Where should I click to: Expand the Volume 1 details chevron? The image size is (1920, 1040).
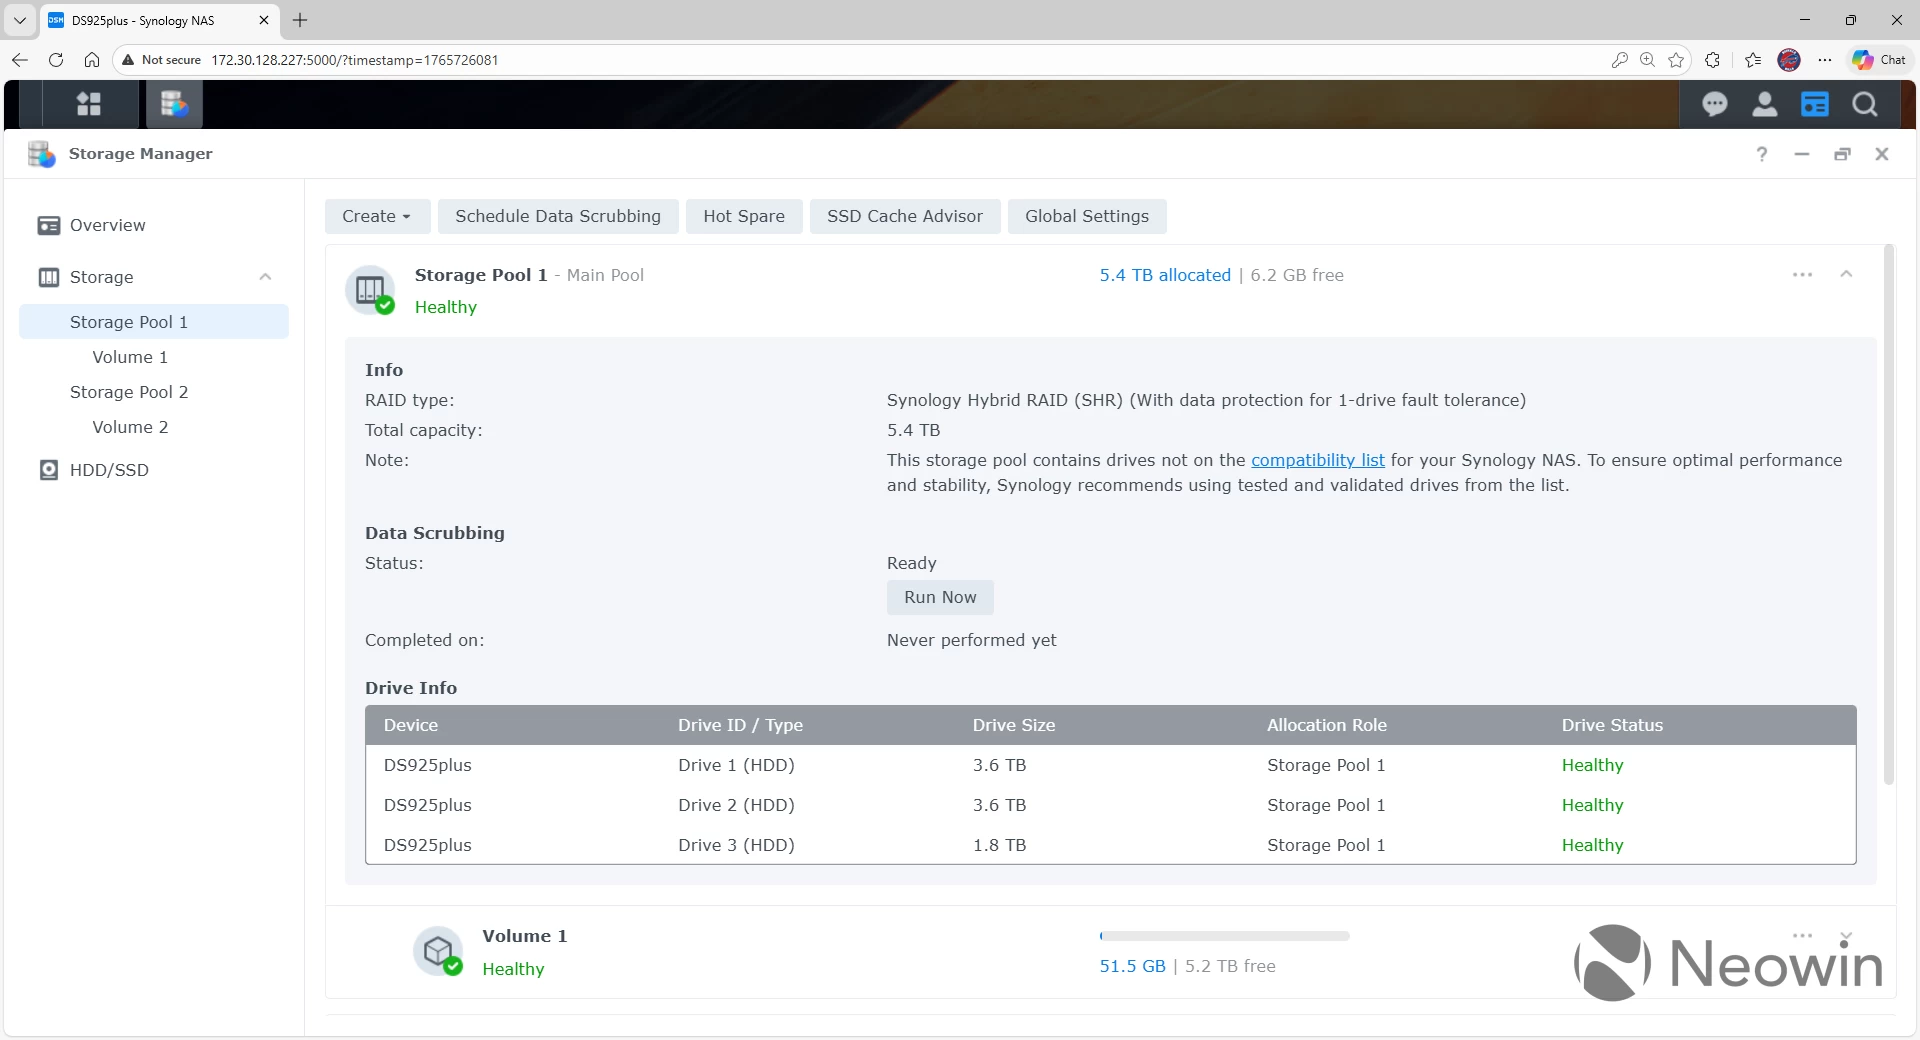point(1846,936)
